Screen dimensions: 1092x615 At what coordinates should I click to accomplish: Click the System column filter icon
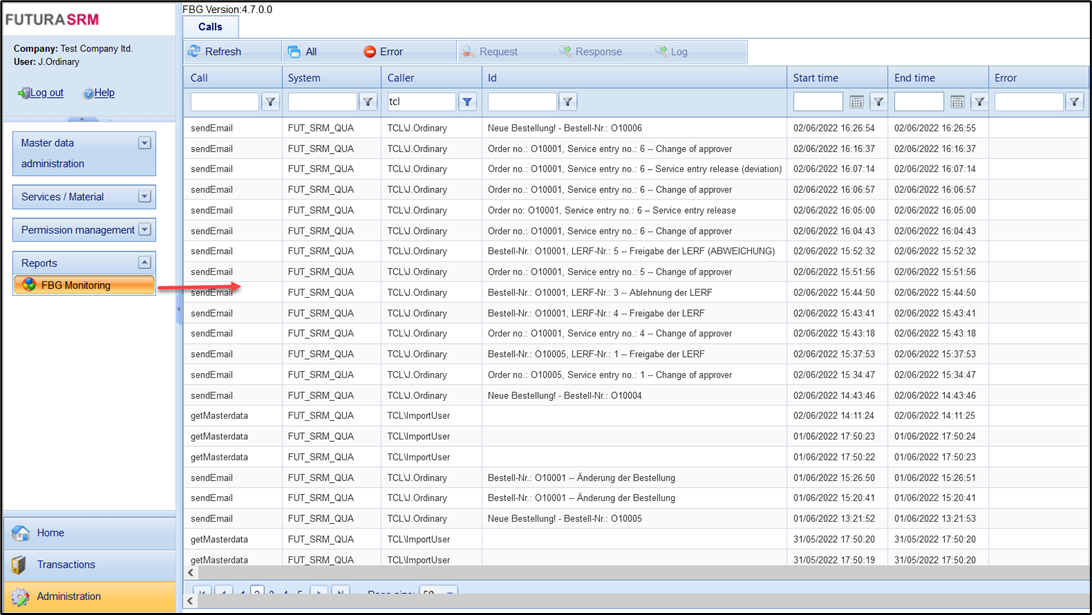pos(368,102)
